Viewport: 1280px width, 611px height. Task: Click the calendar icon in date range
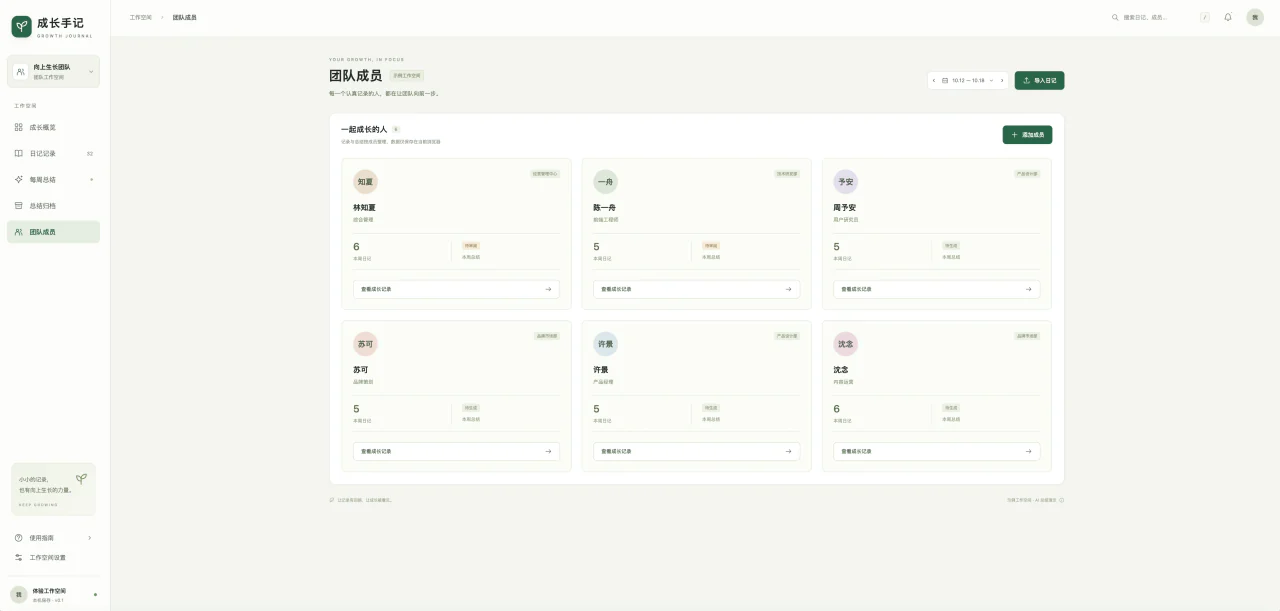[945, 80]
